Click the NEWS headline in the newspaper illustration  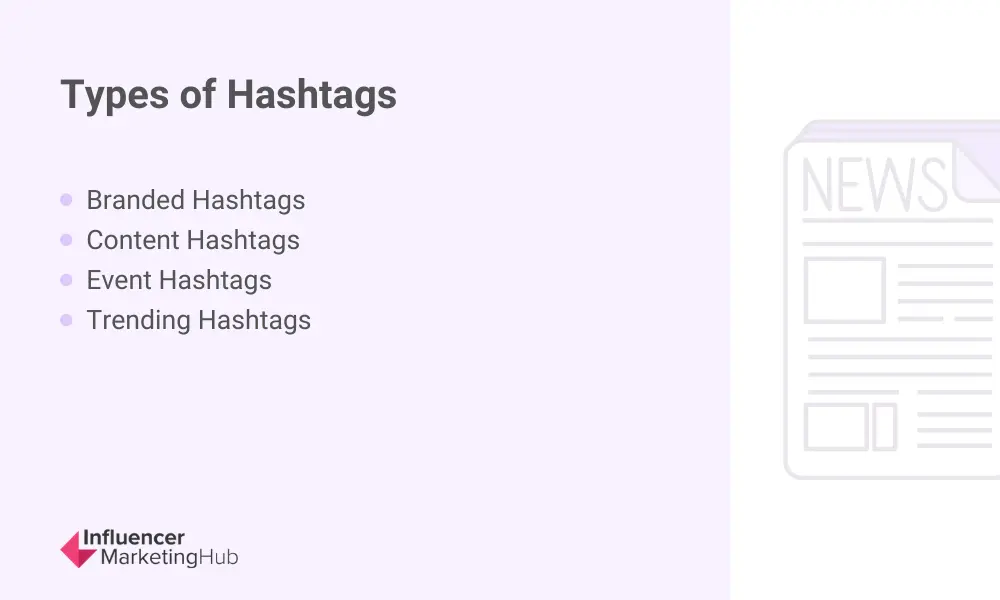[x=874, y=185]
